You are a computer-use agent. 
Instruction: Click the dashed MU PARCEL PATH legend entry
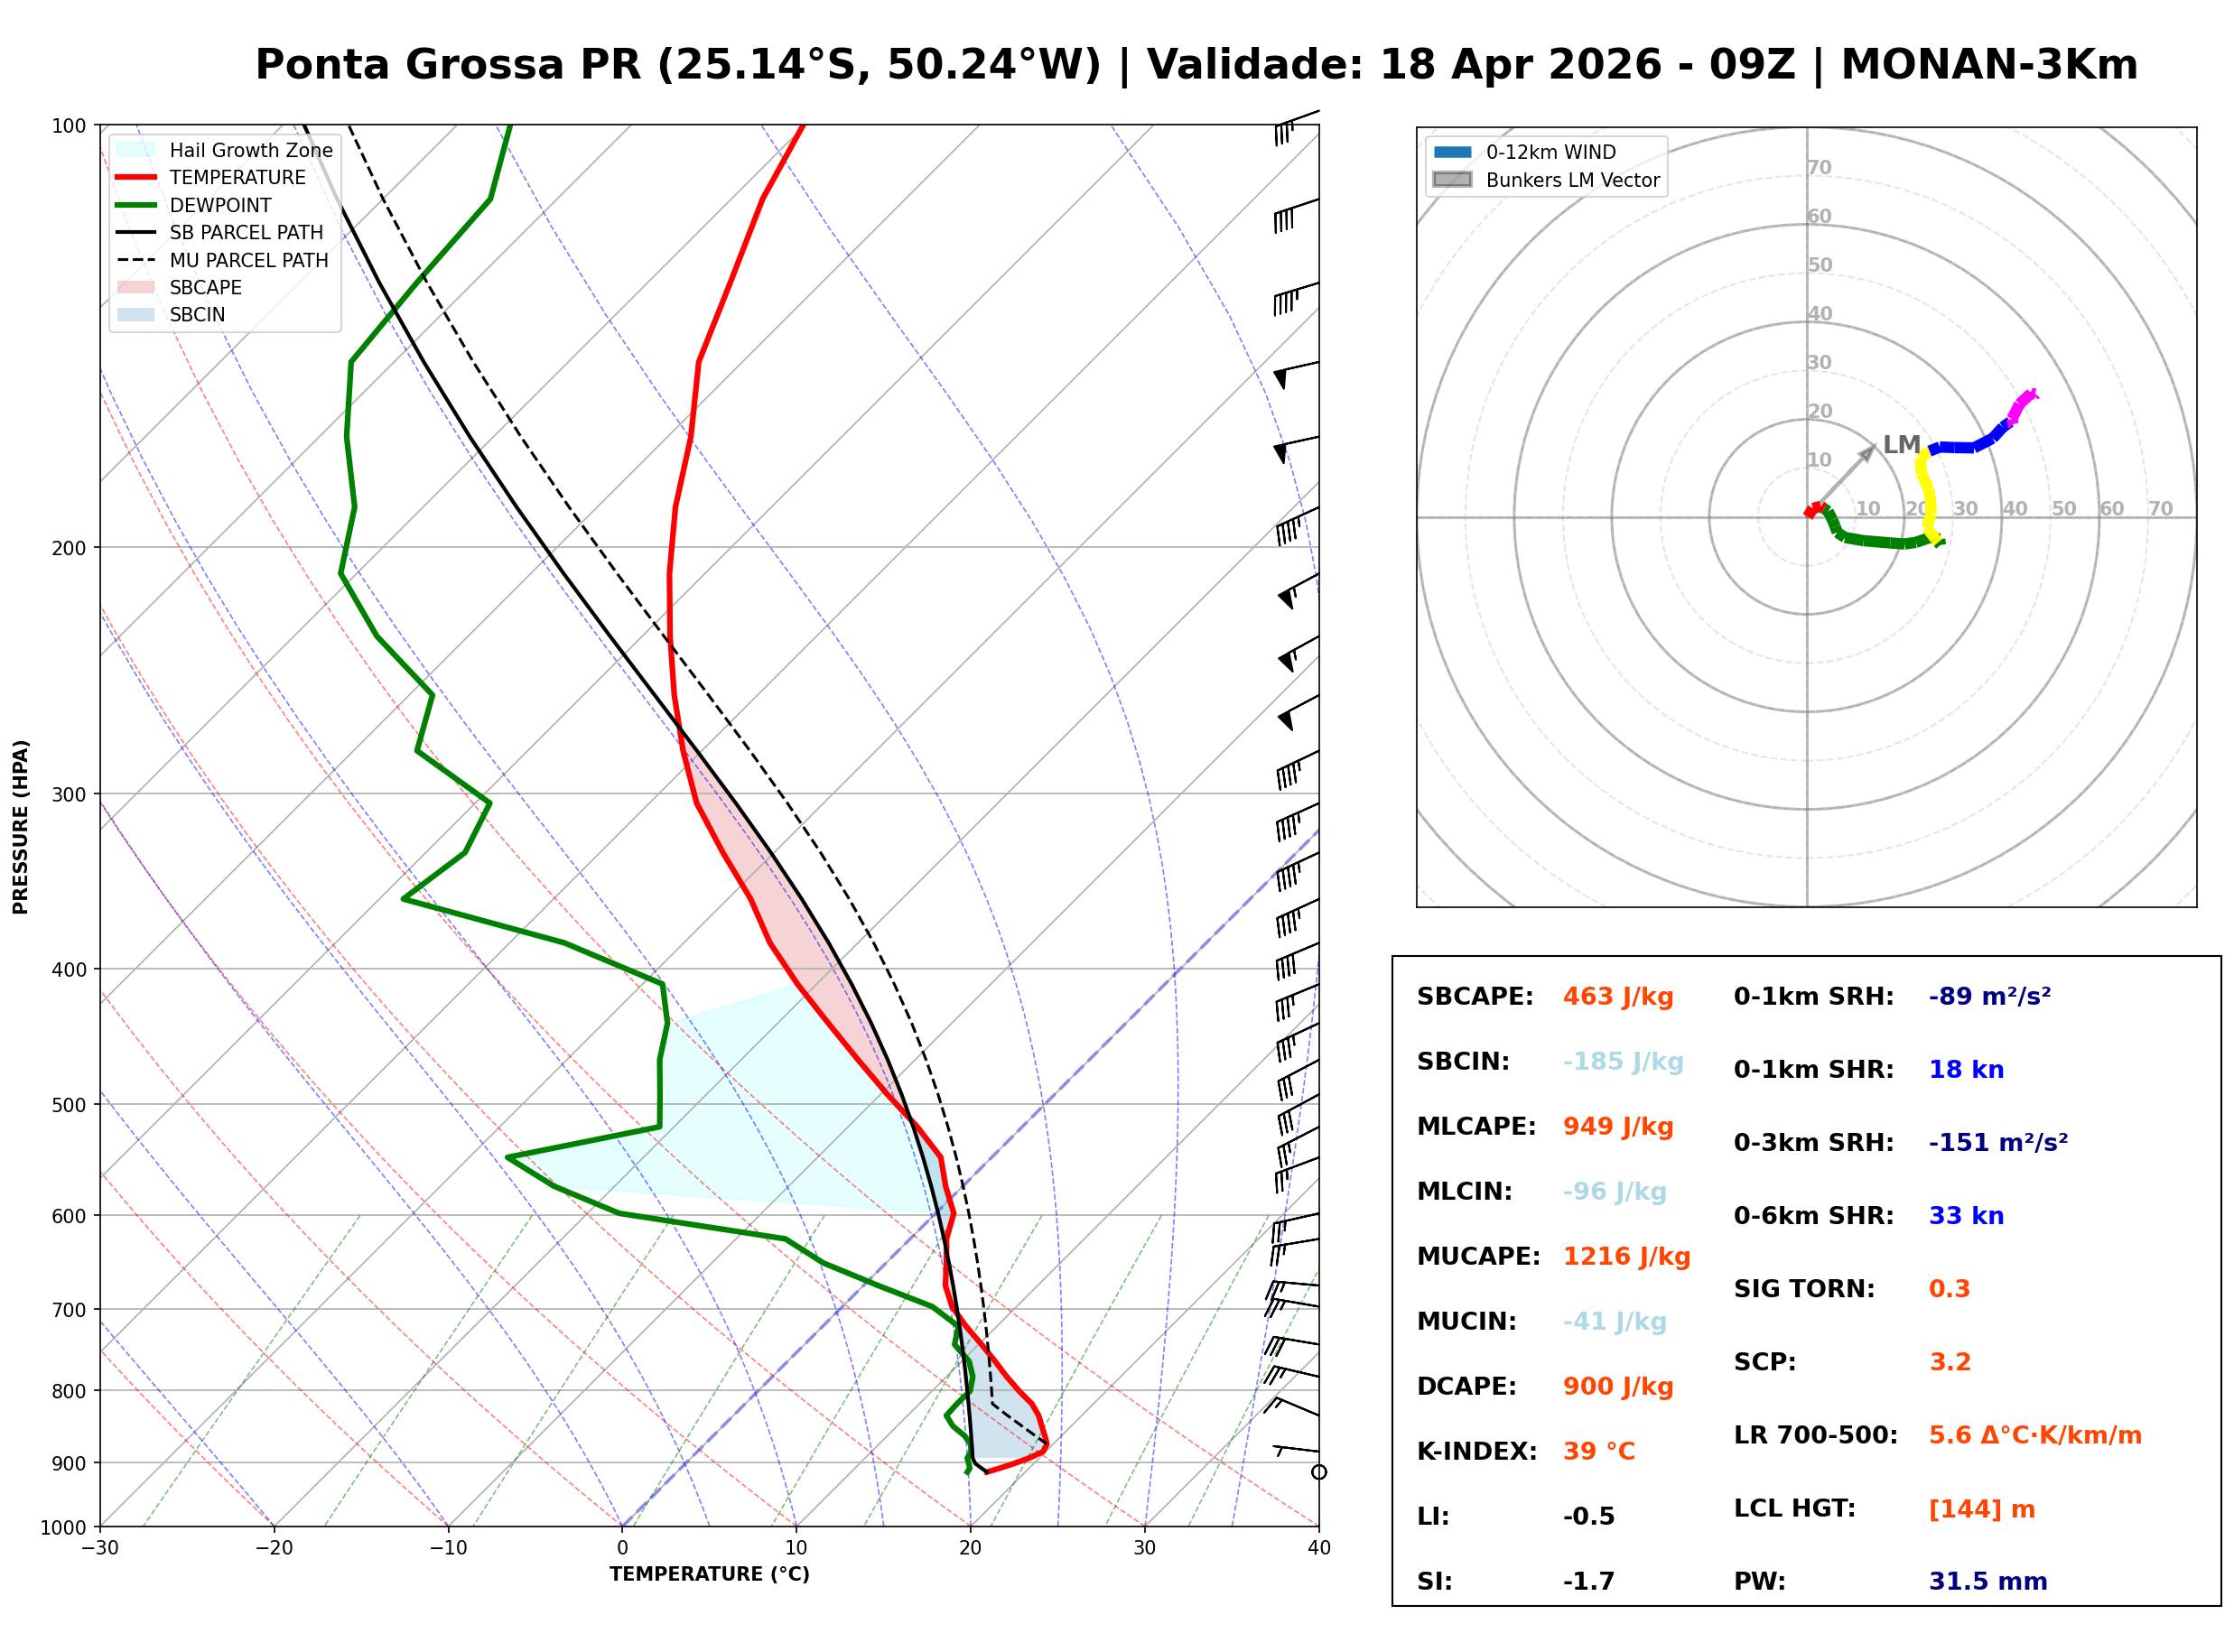(136, 260)
